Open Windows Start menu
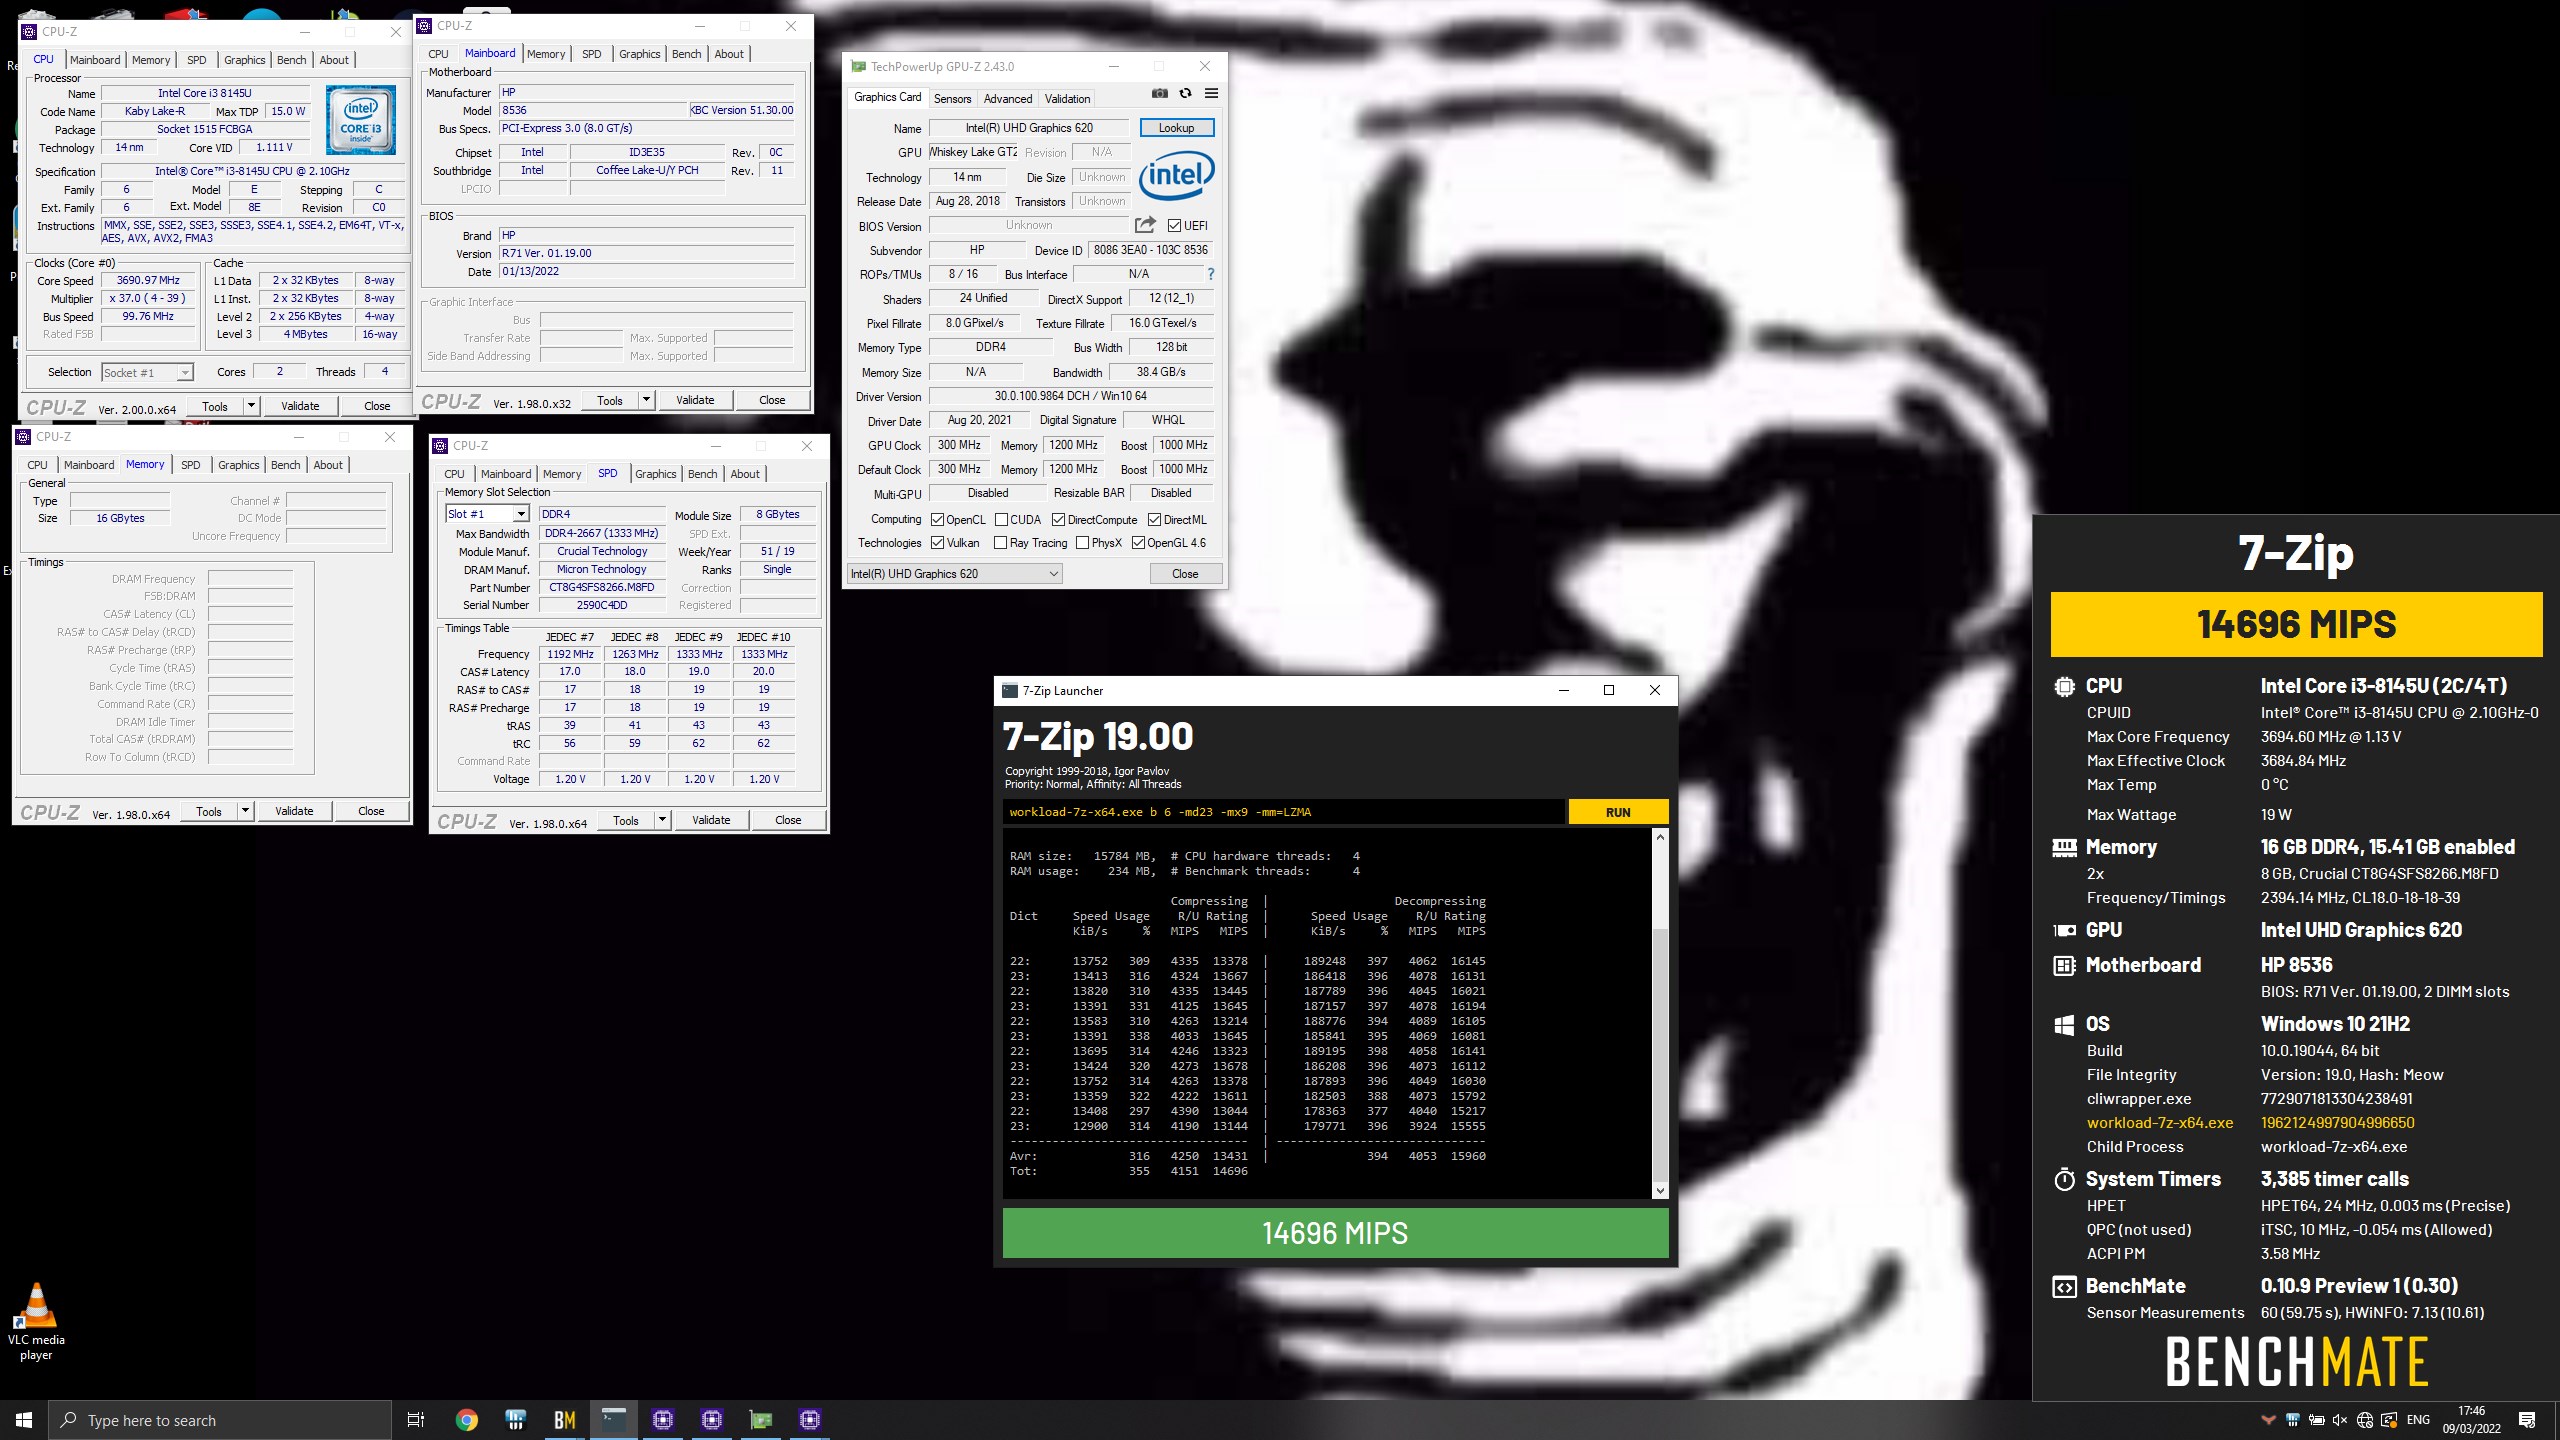Screen dimensions: 2560x1440 pyautogui.click(x=24, y=1420)
